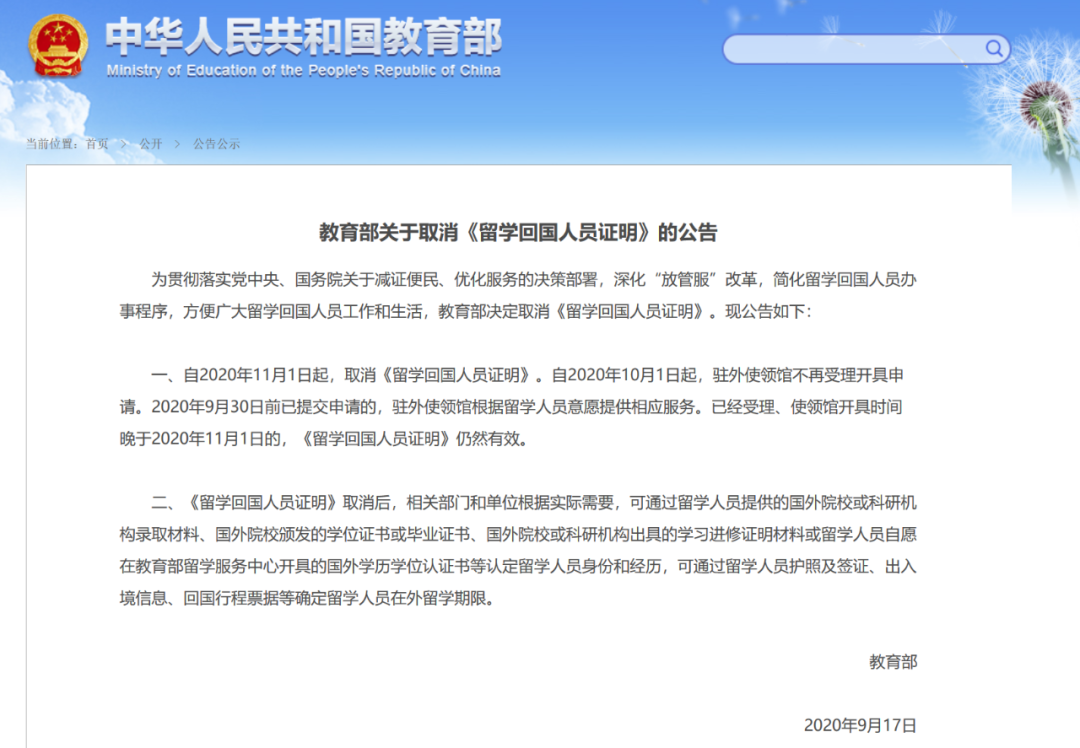Click the line starting with 构录取材料、国外院校颁发

518,534
